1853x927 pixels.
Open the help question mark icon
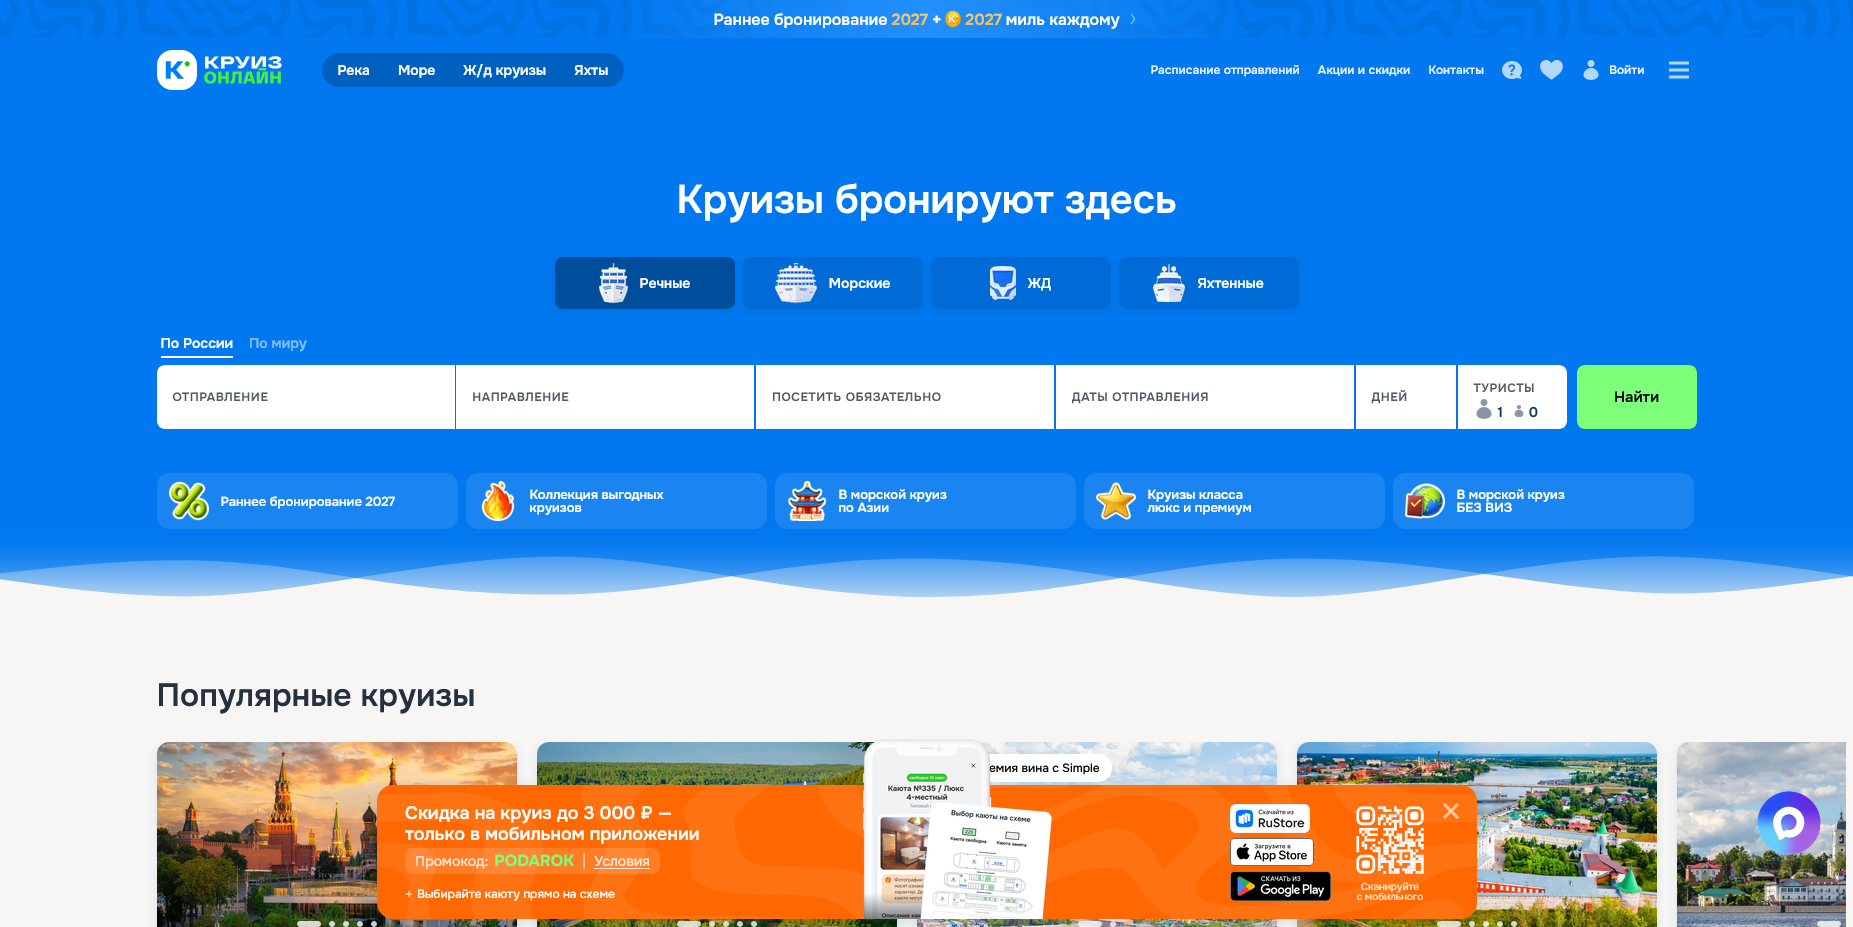[1512, 70]
